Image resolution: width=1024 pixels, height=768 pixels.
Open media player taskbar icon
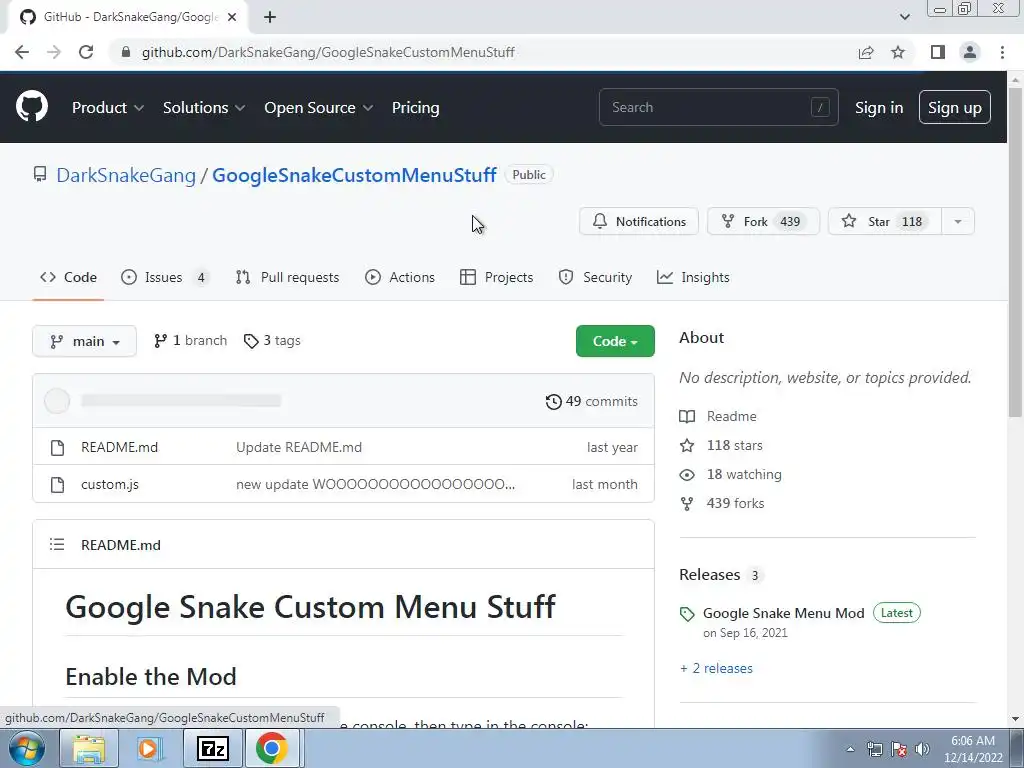tap(150, 748)
